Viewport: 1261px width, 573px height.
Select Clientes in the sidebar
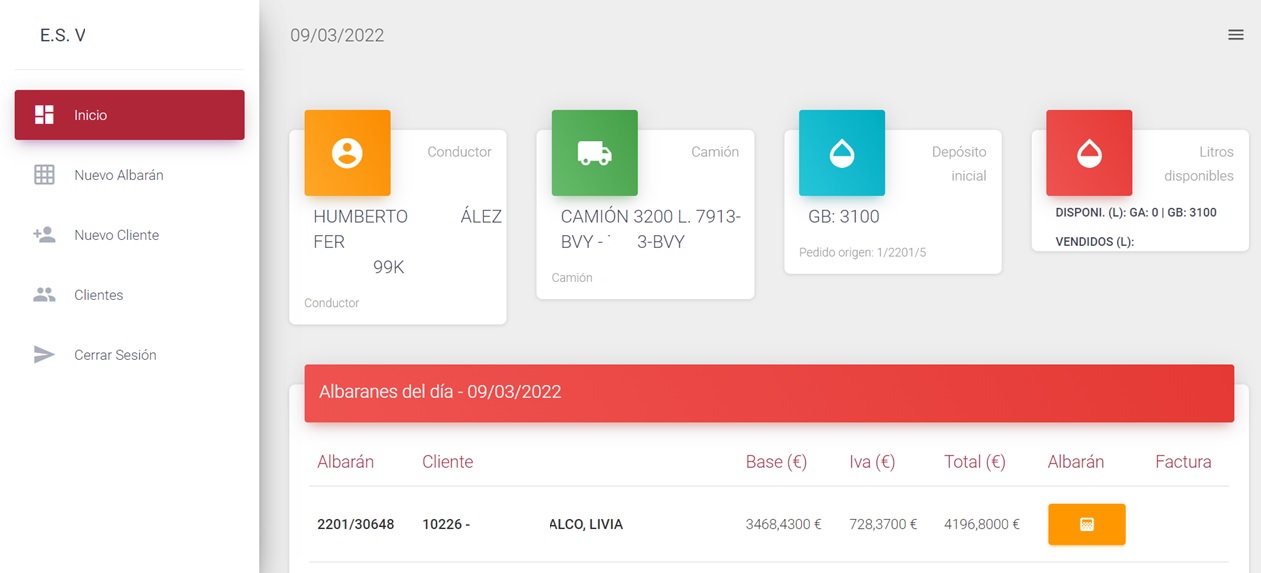(99, 295)
